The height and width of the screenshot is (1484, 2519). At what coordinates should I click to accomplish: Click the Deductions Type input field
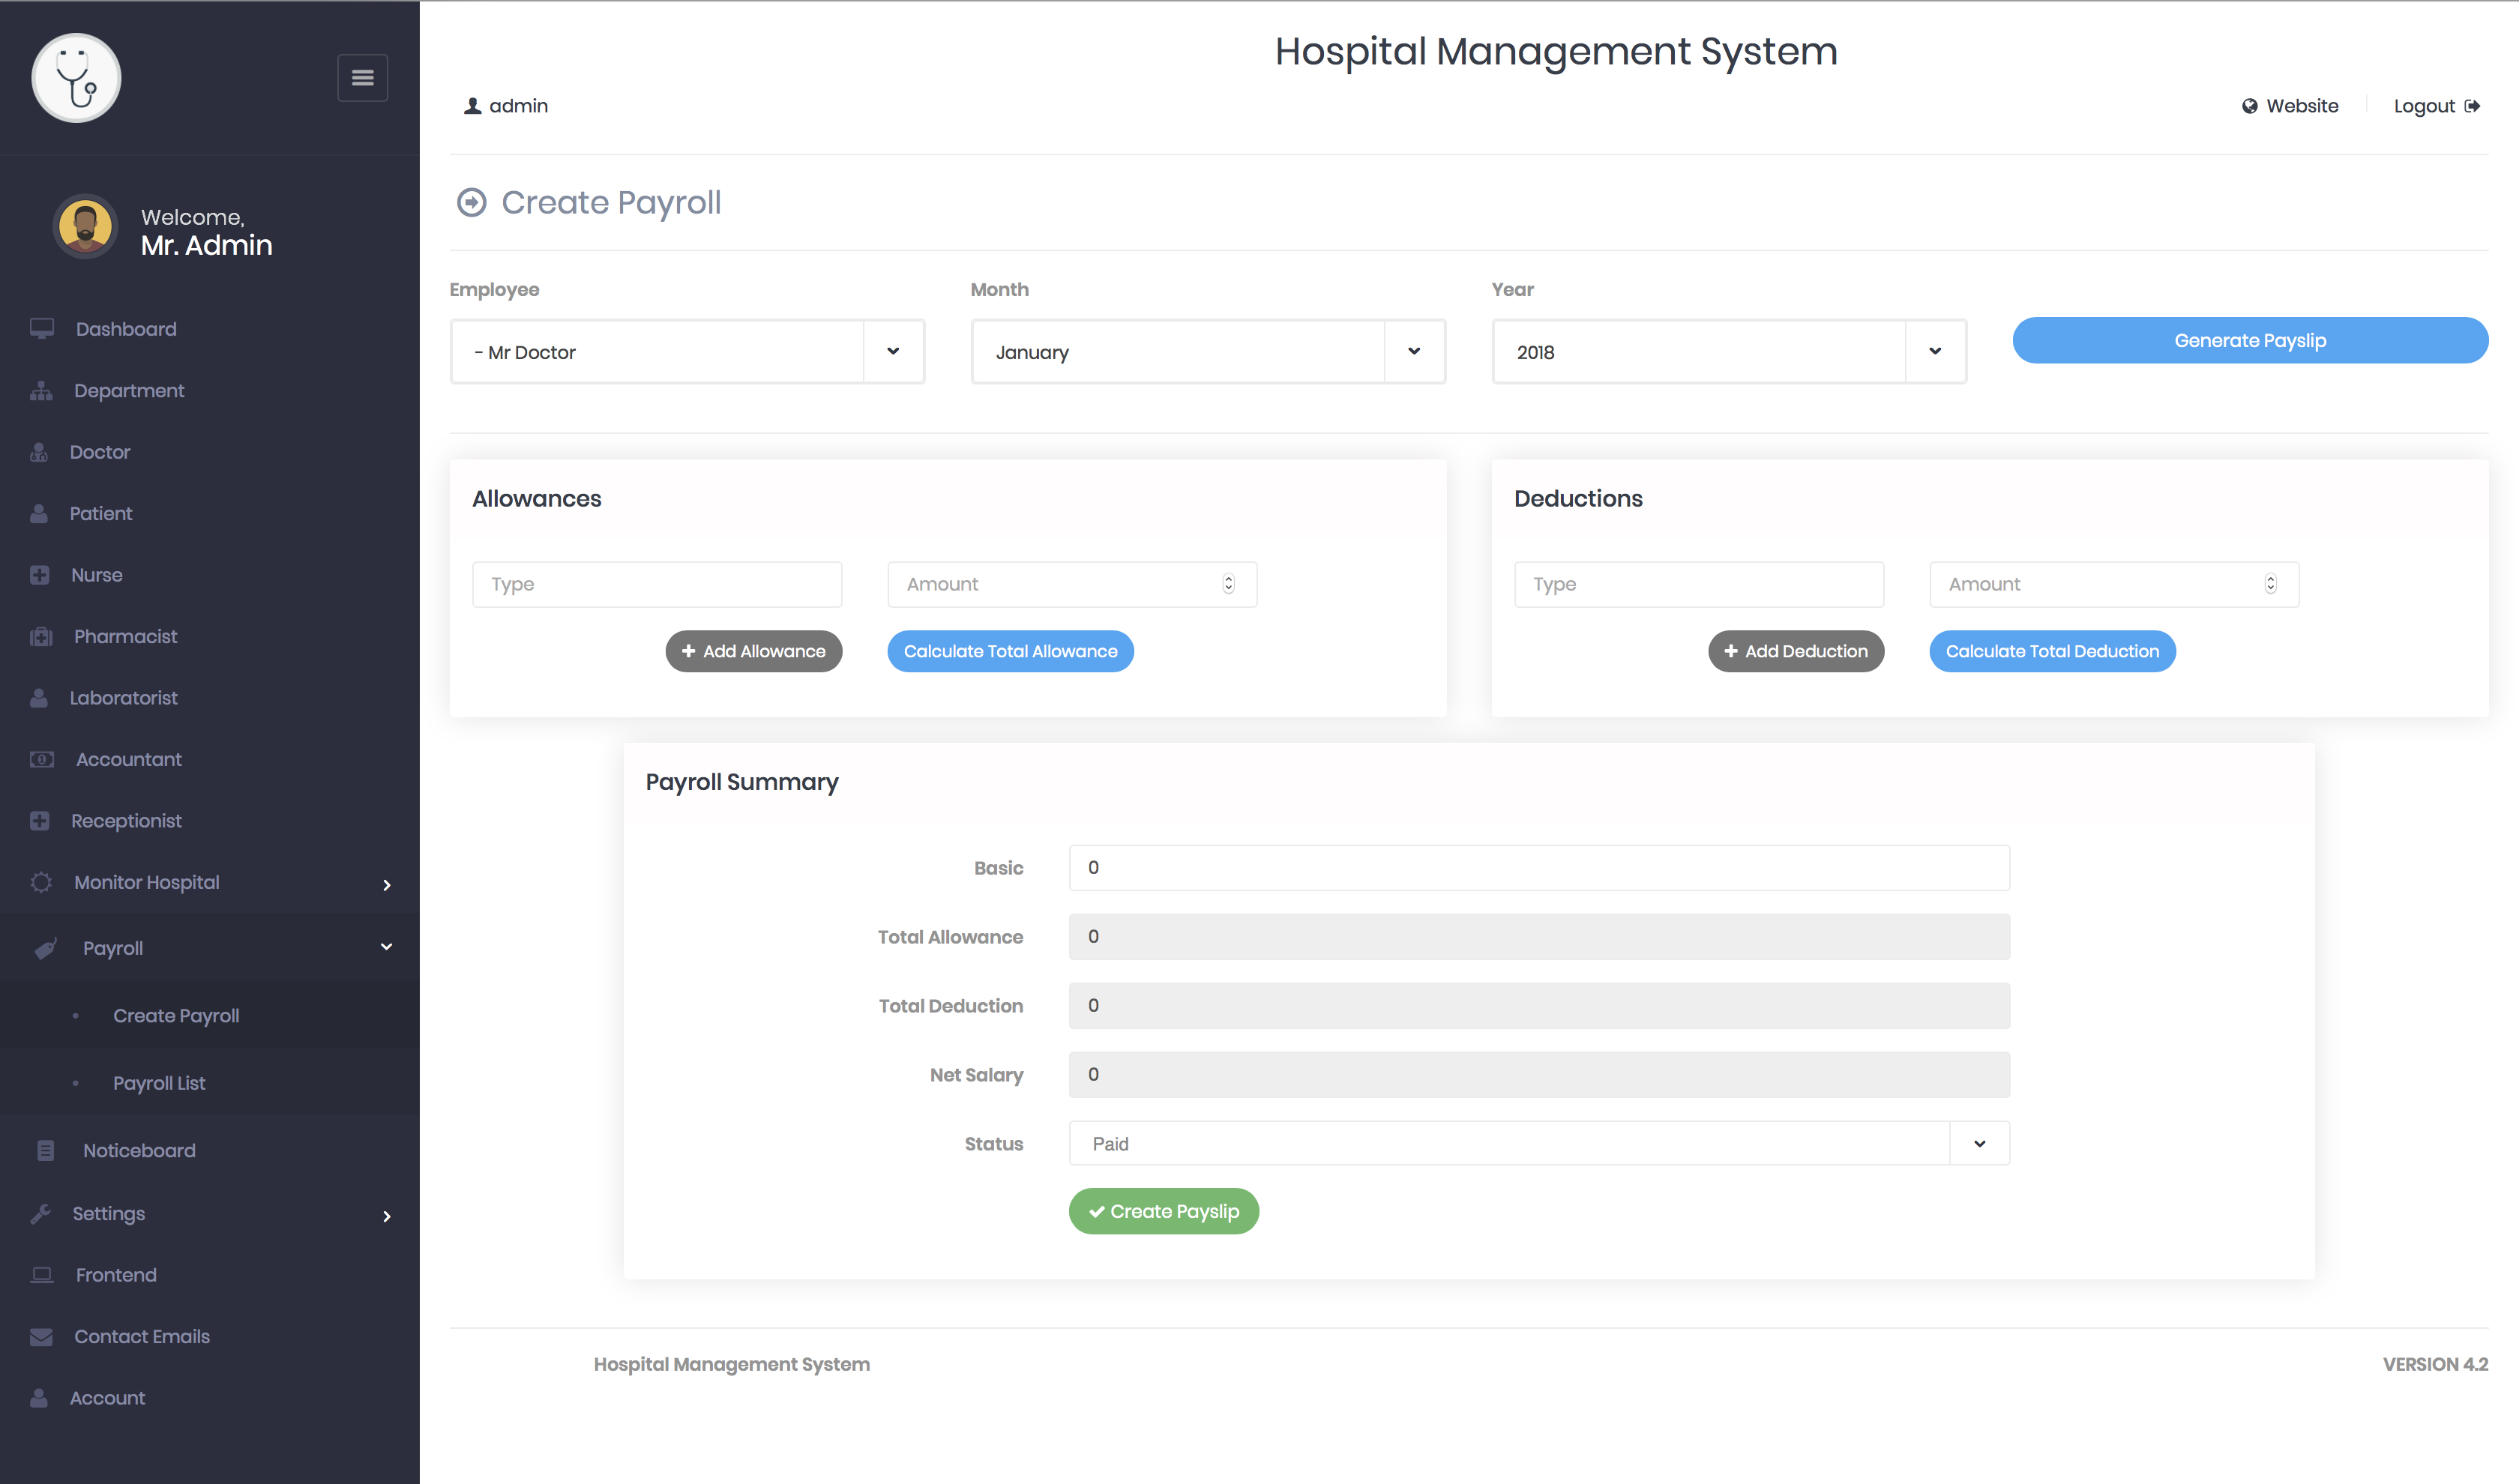(1699, 585)
